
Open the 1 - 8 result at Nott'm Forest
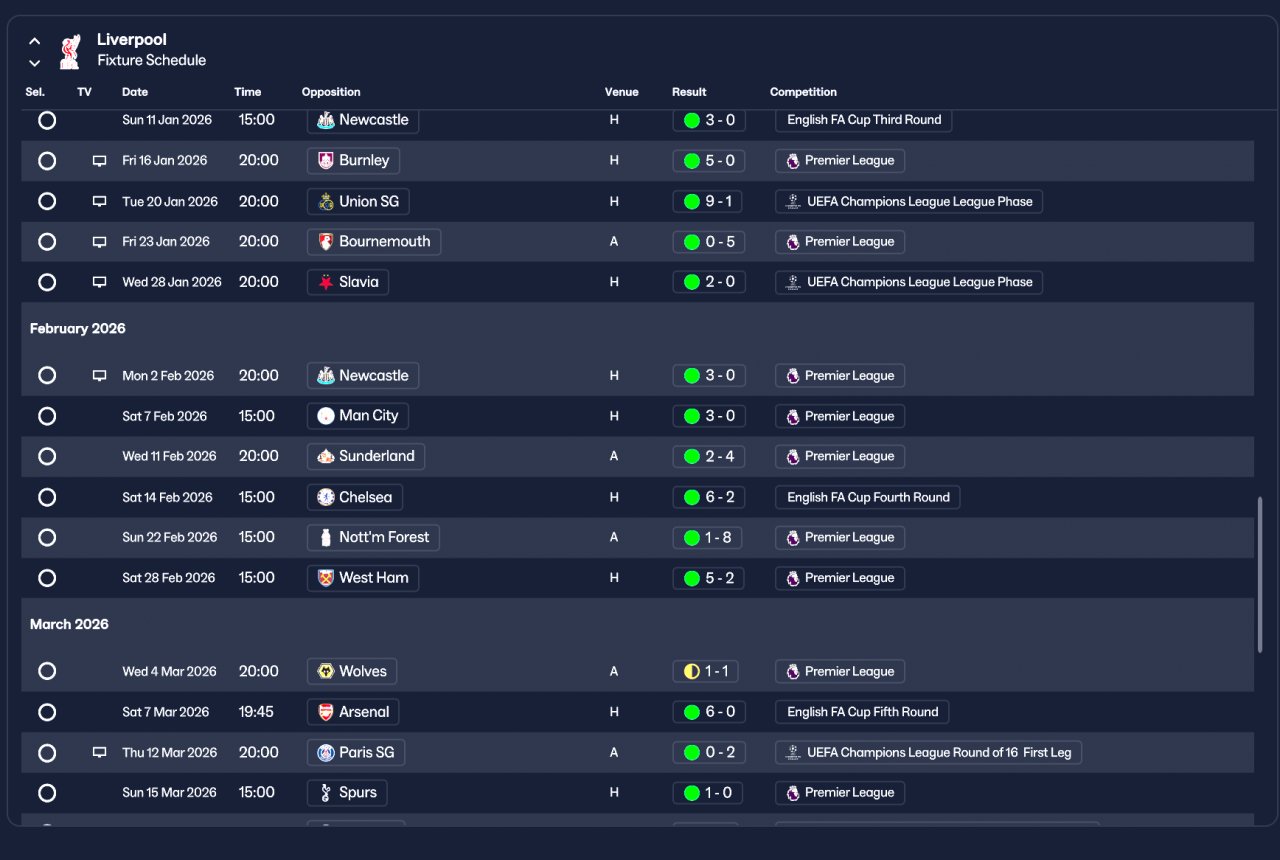(709, 537)
